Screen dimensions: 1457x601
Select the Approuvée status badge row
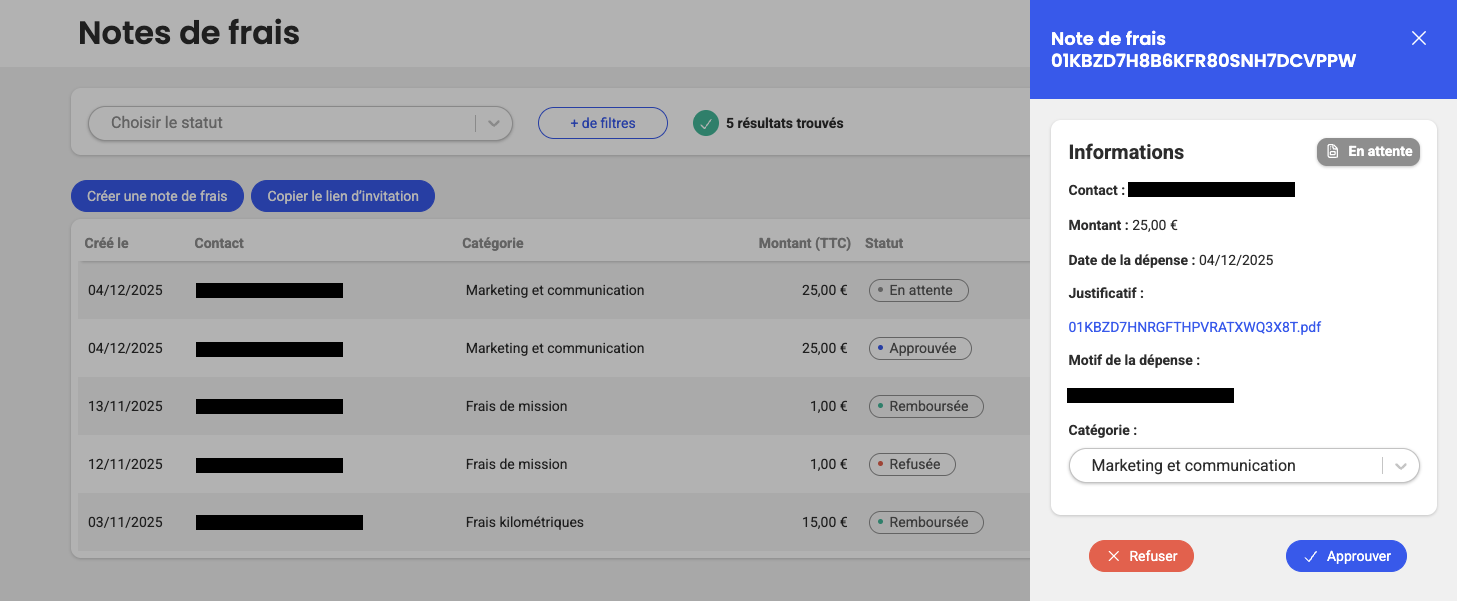click(920, 349)
